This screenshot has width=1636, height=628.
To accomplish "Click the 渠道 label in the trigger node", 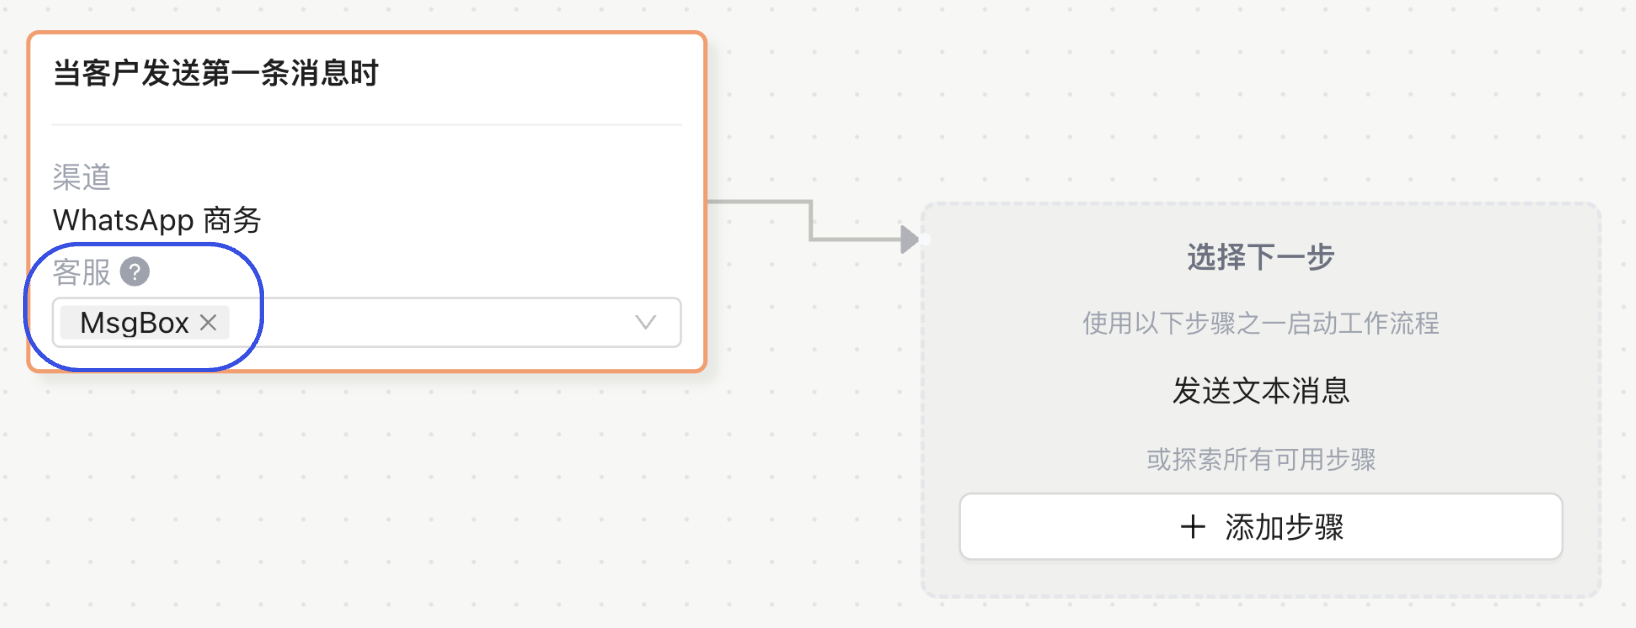I will [81, 177].
